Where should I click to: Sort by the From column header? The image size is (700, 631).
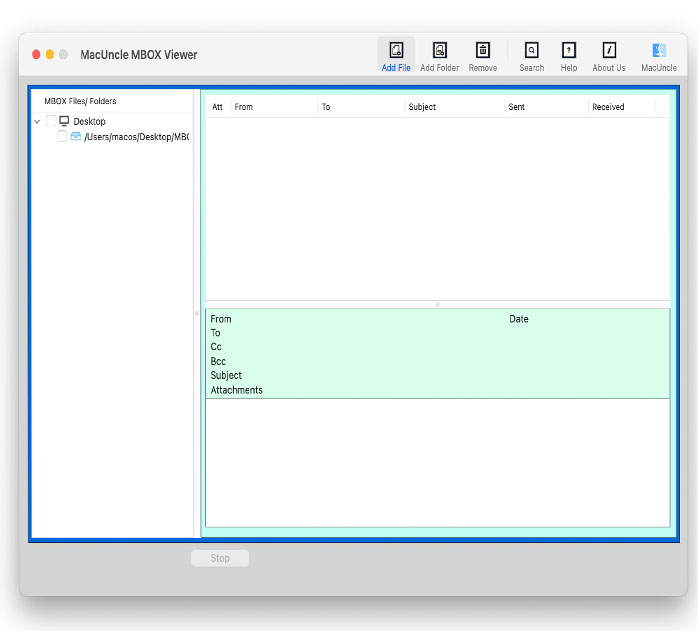coord(244,107)
